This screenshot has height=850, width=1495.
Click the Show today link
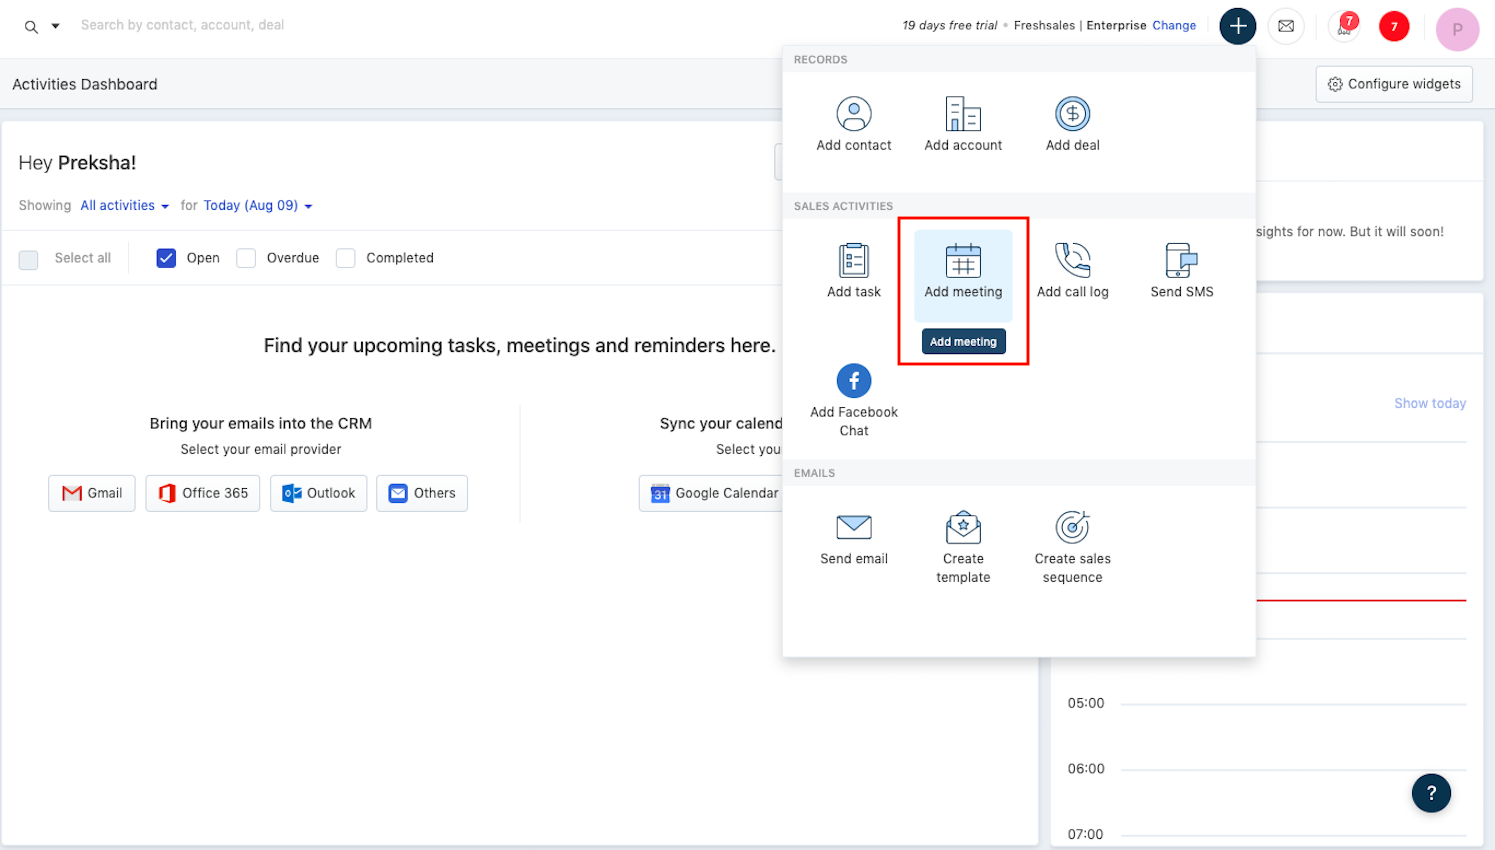pos(1429,404)
